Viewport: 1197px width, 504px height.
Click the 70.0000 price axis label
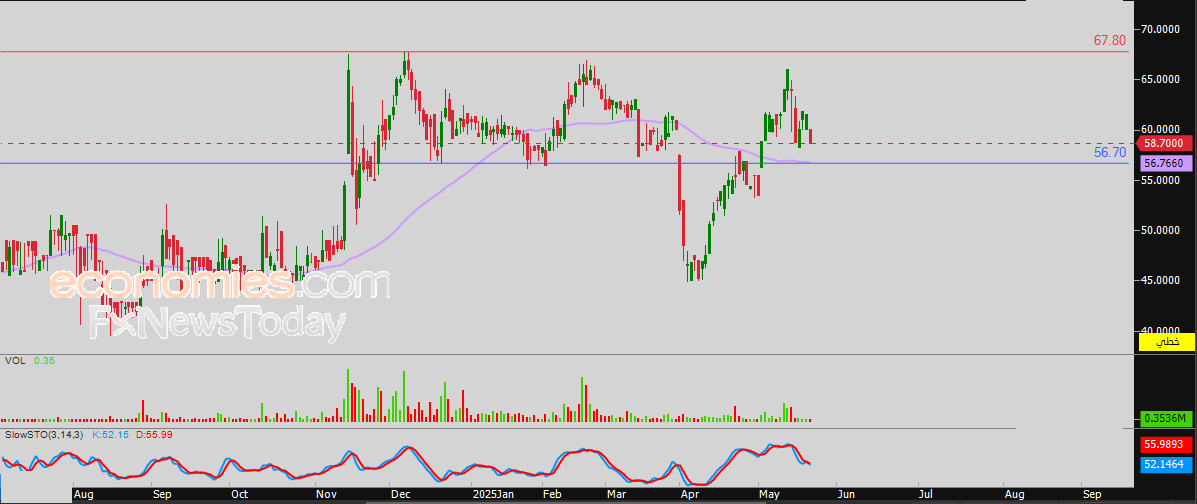tap(1164, 30)
